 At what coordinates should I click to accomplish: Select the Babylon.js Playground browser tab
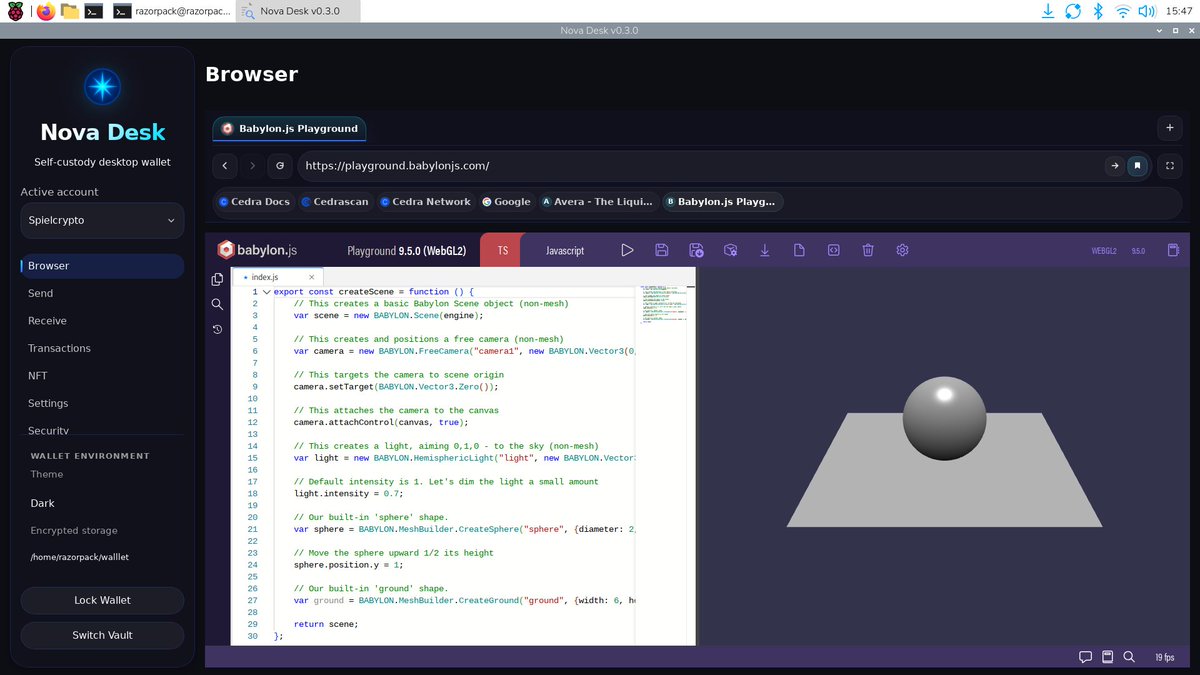[290, 128]
